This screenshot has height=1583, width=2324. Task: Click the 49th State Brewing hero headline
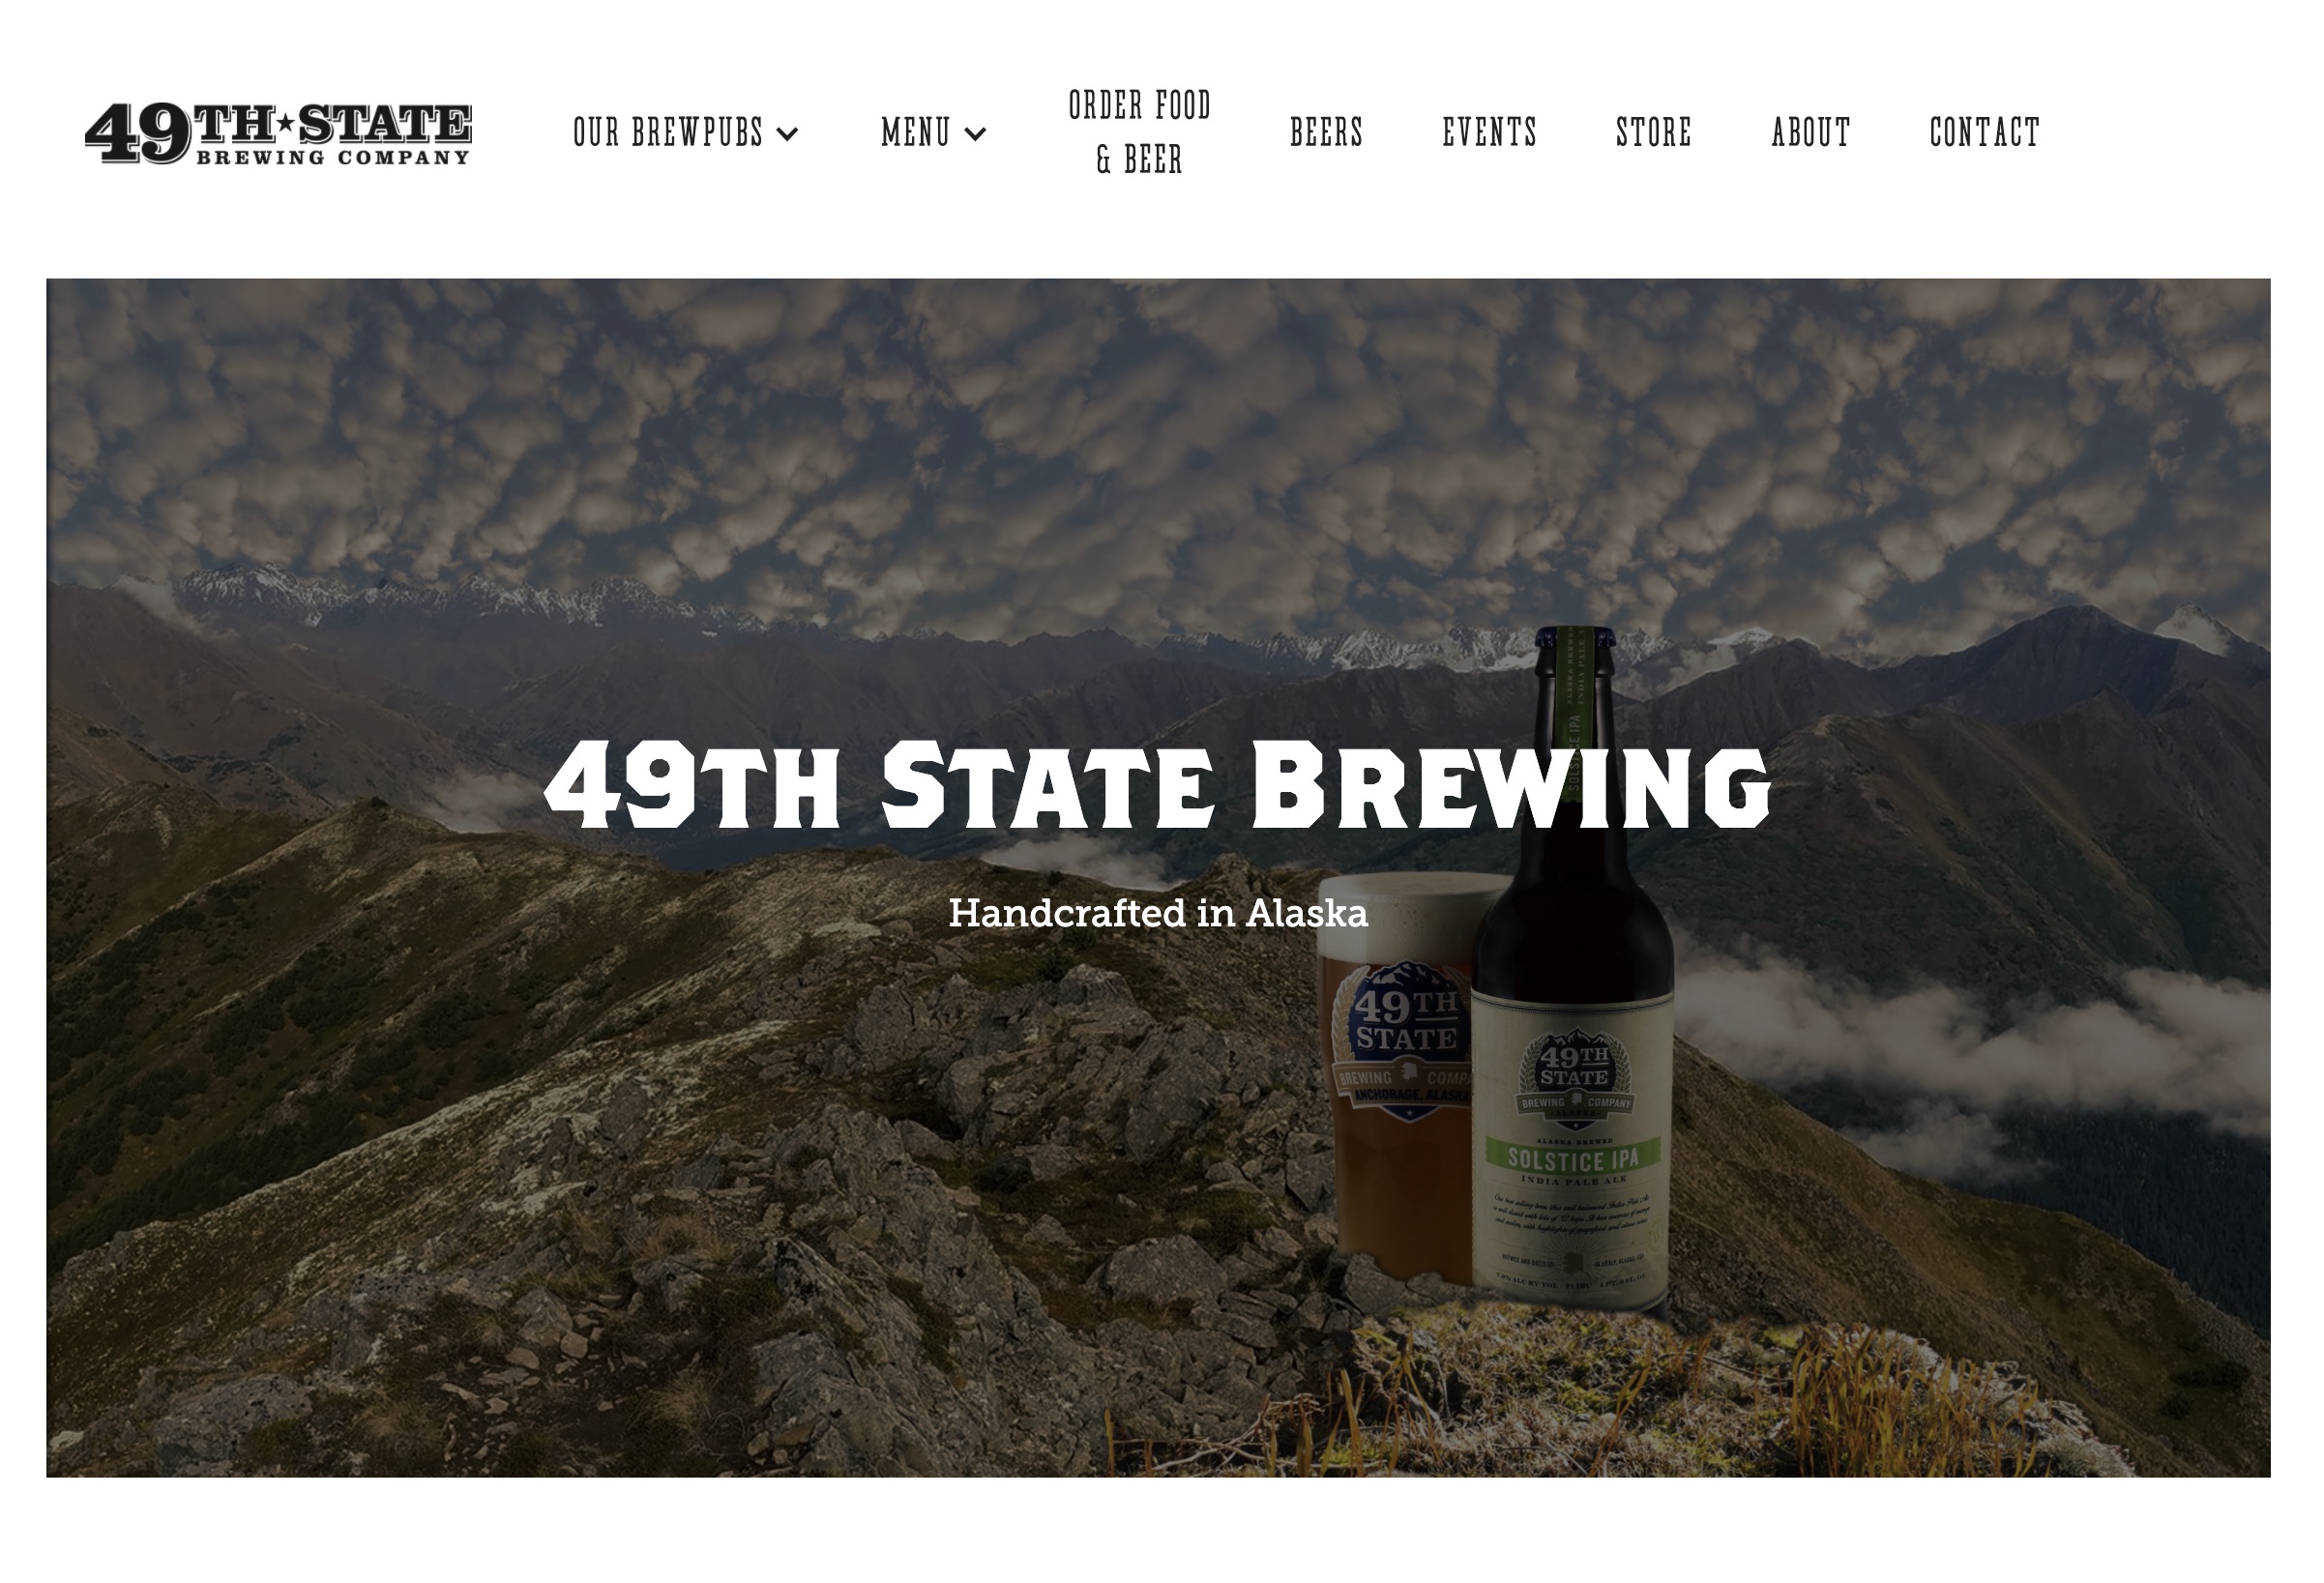(x=1157, y=786)
